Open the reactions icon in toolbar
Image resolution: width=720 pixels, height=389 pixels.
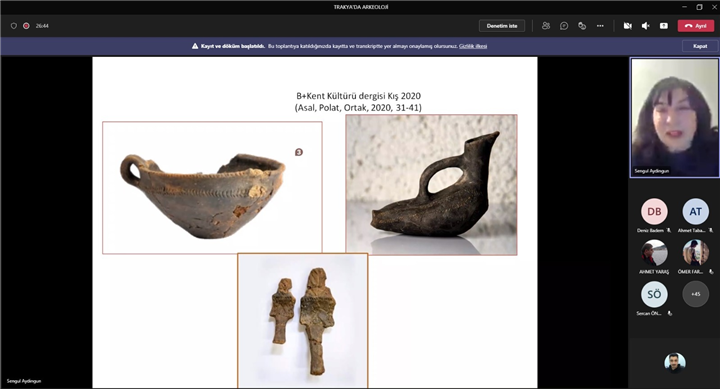[x=582, y=26]
